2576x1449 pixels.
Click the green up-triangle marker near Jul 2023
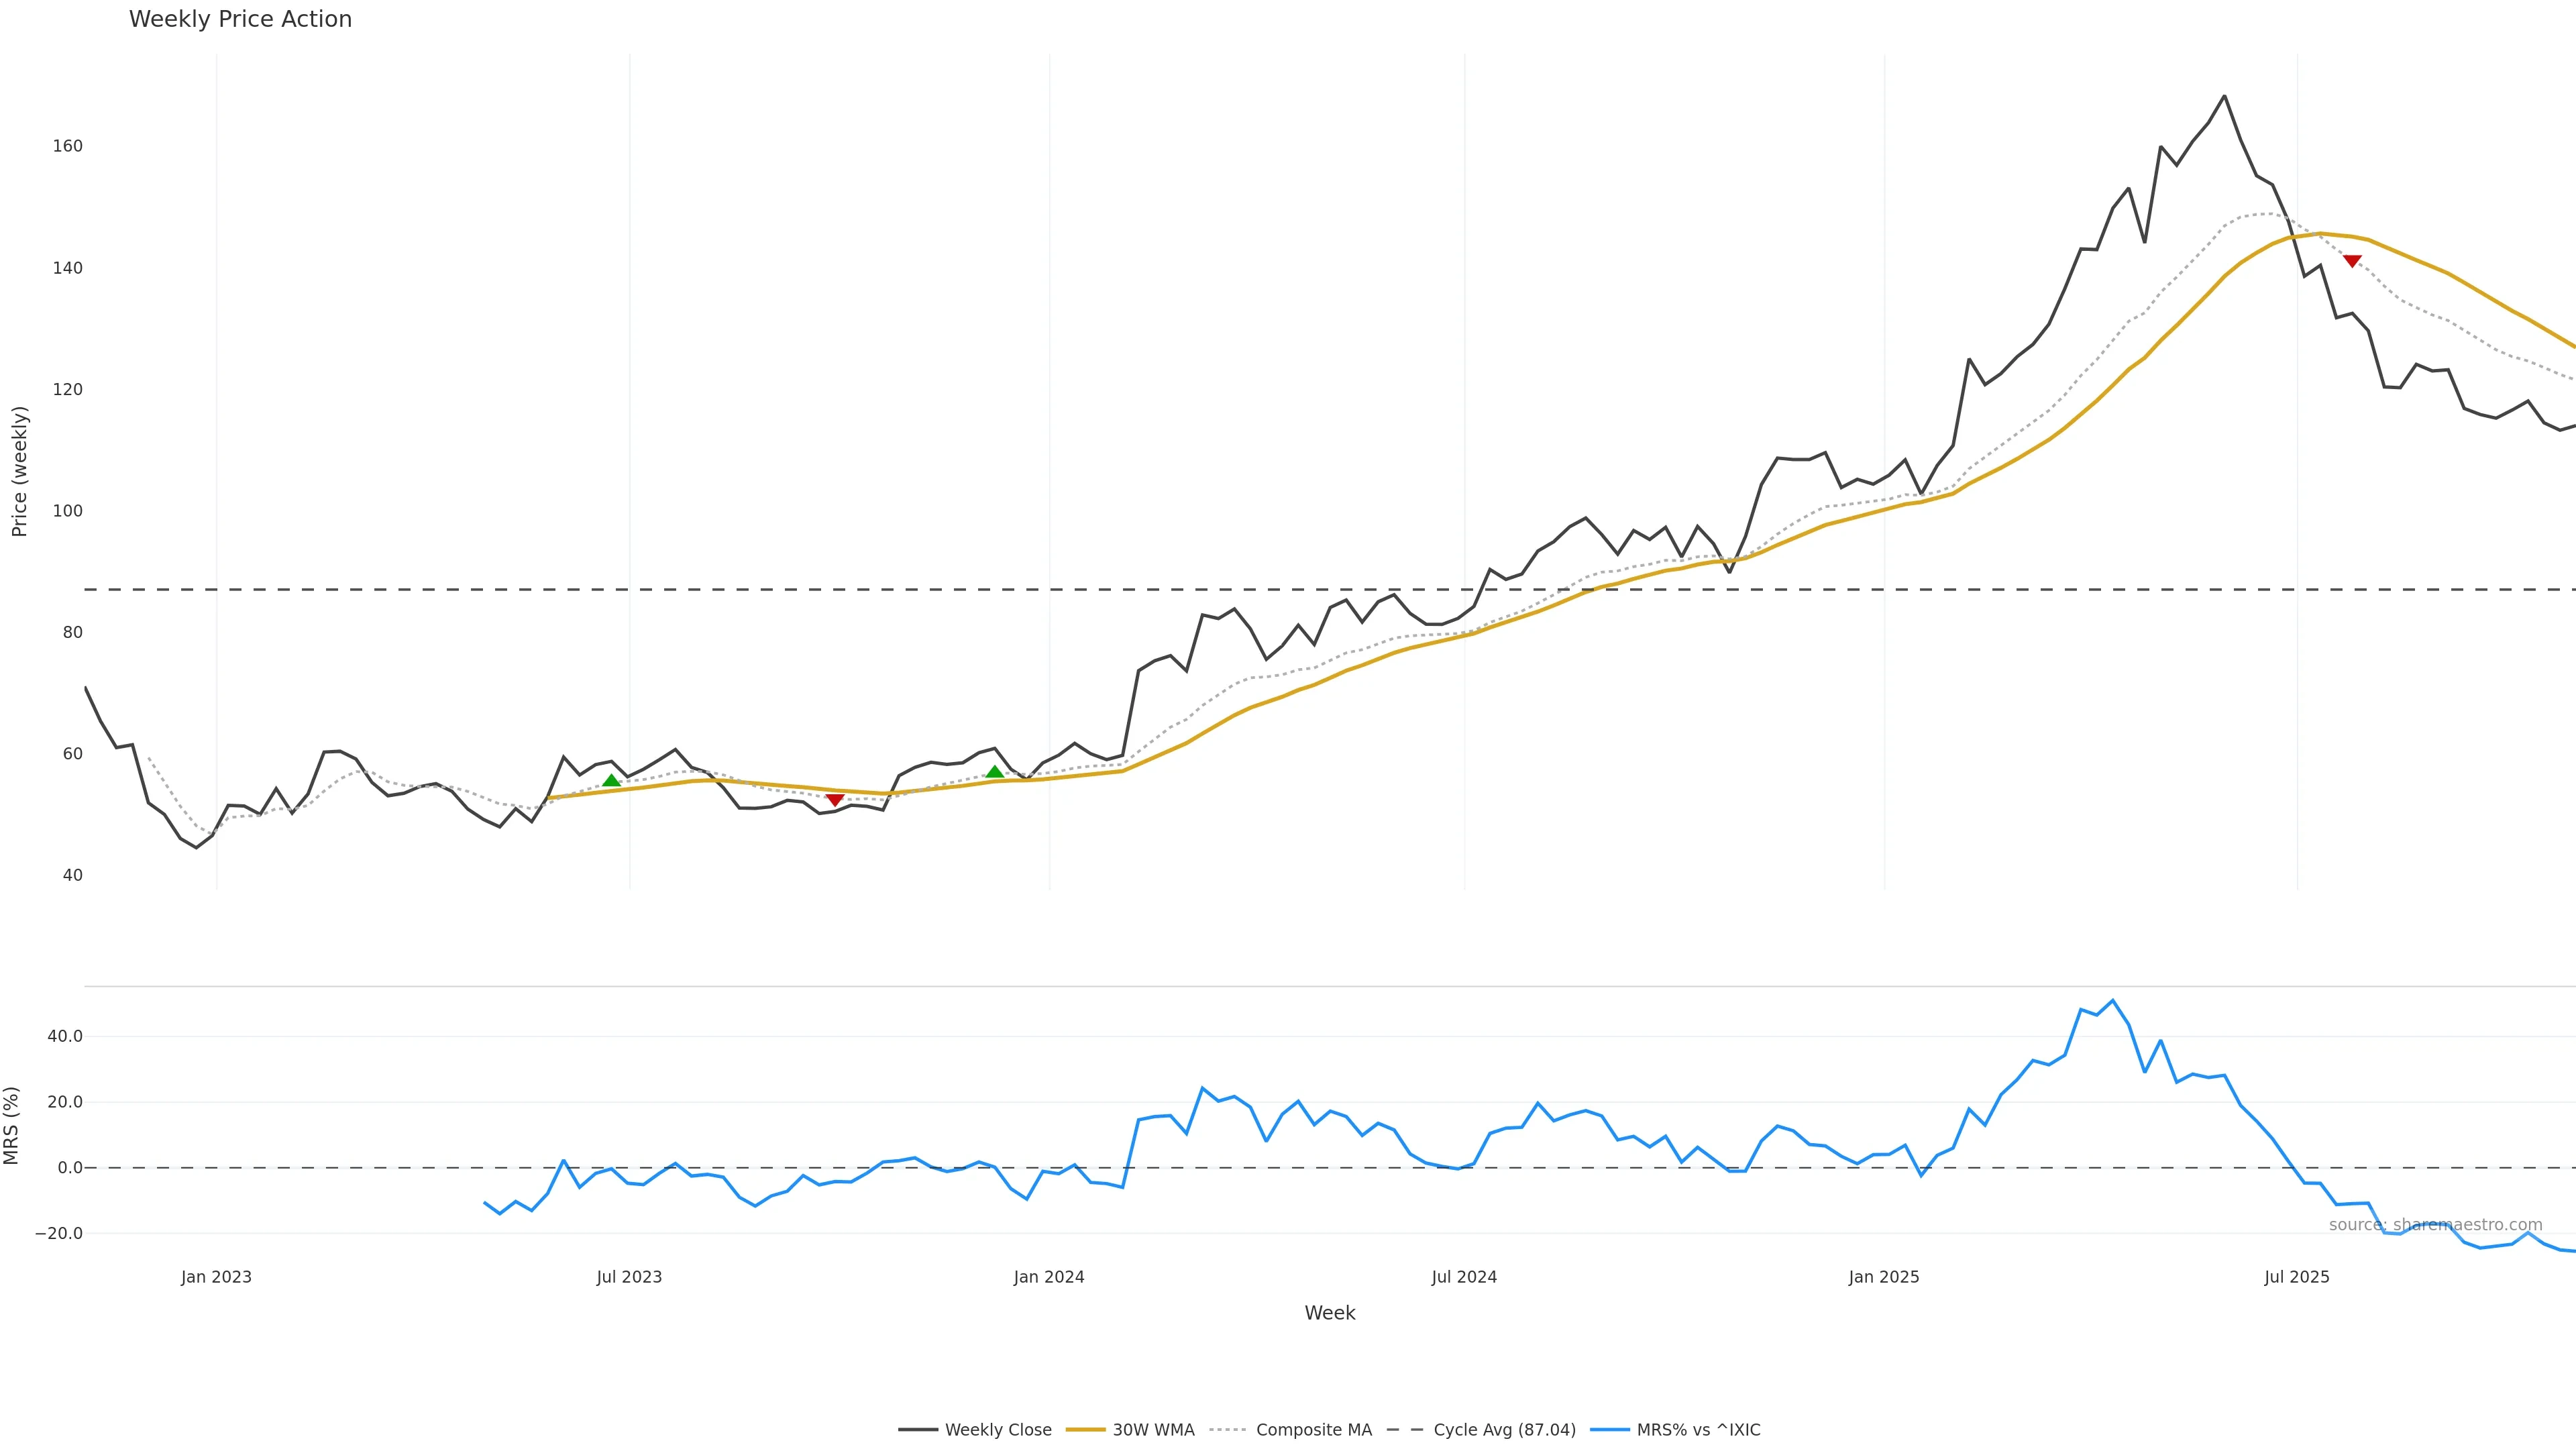tap(611, 781)
